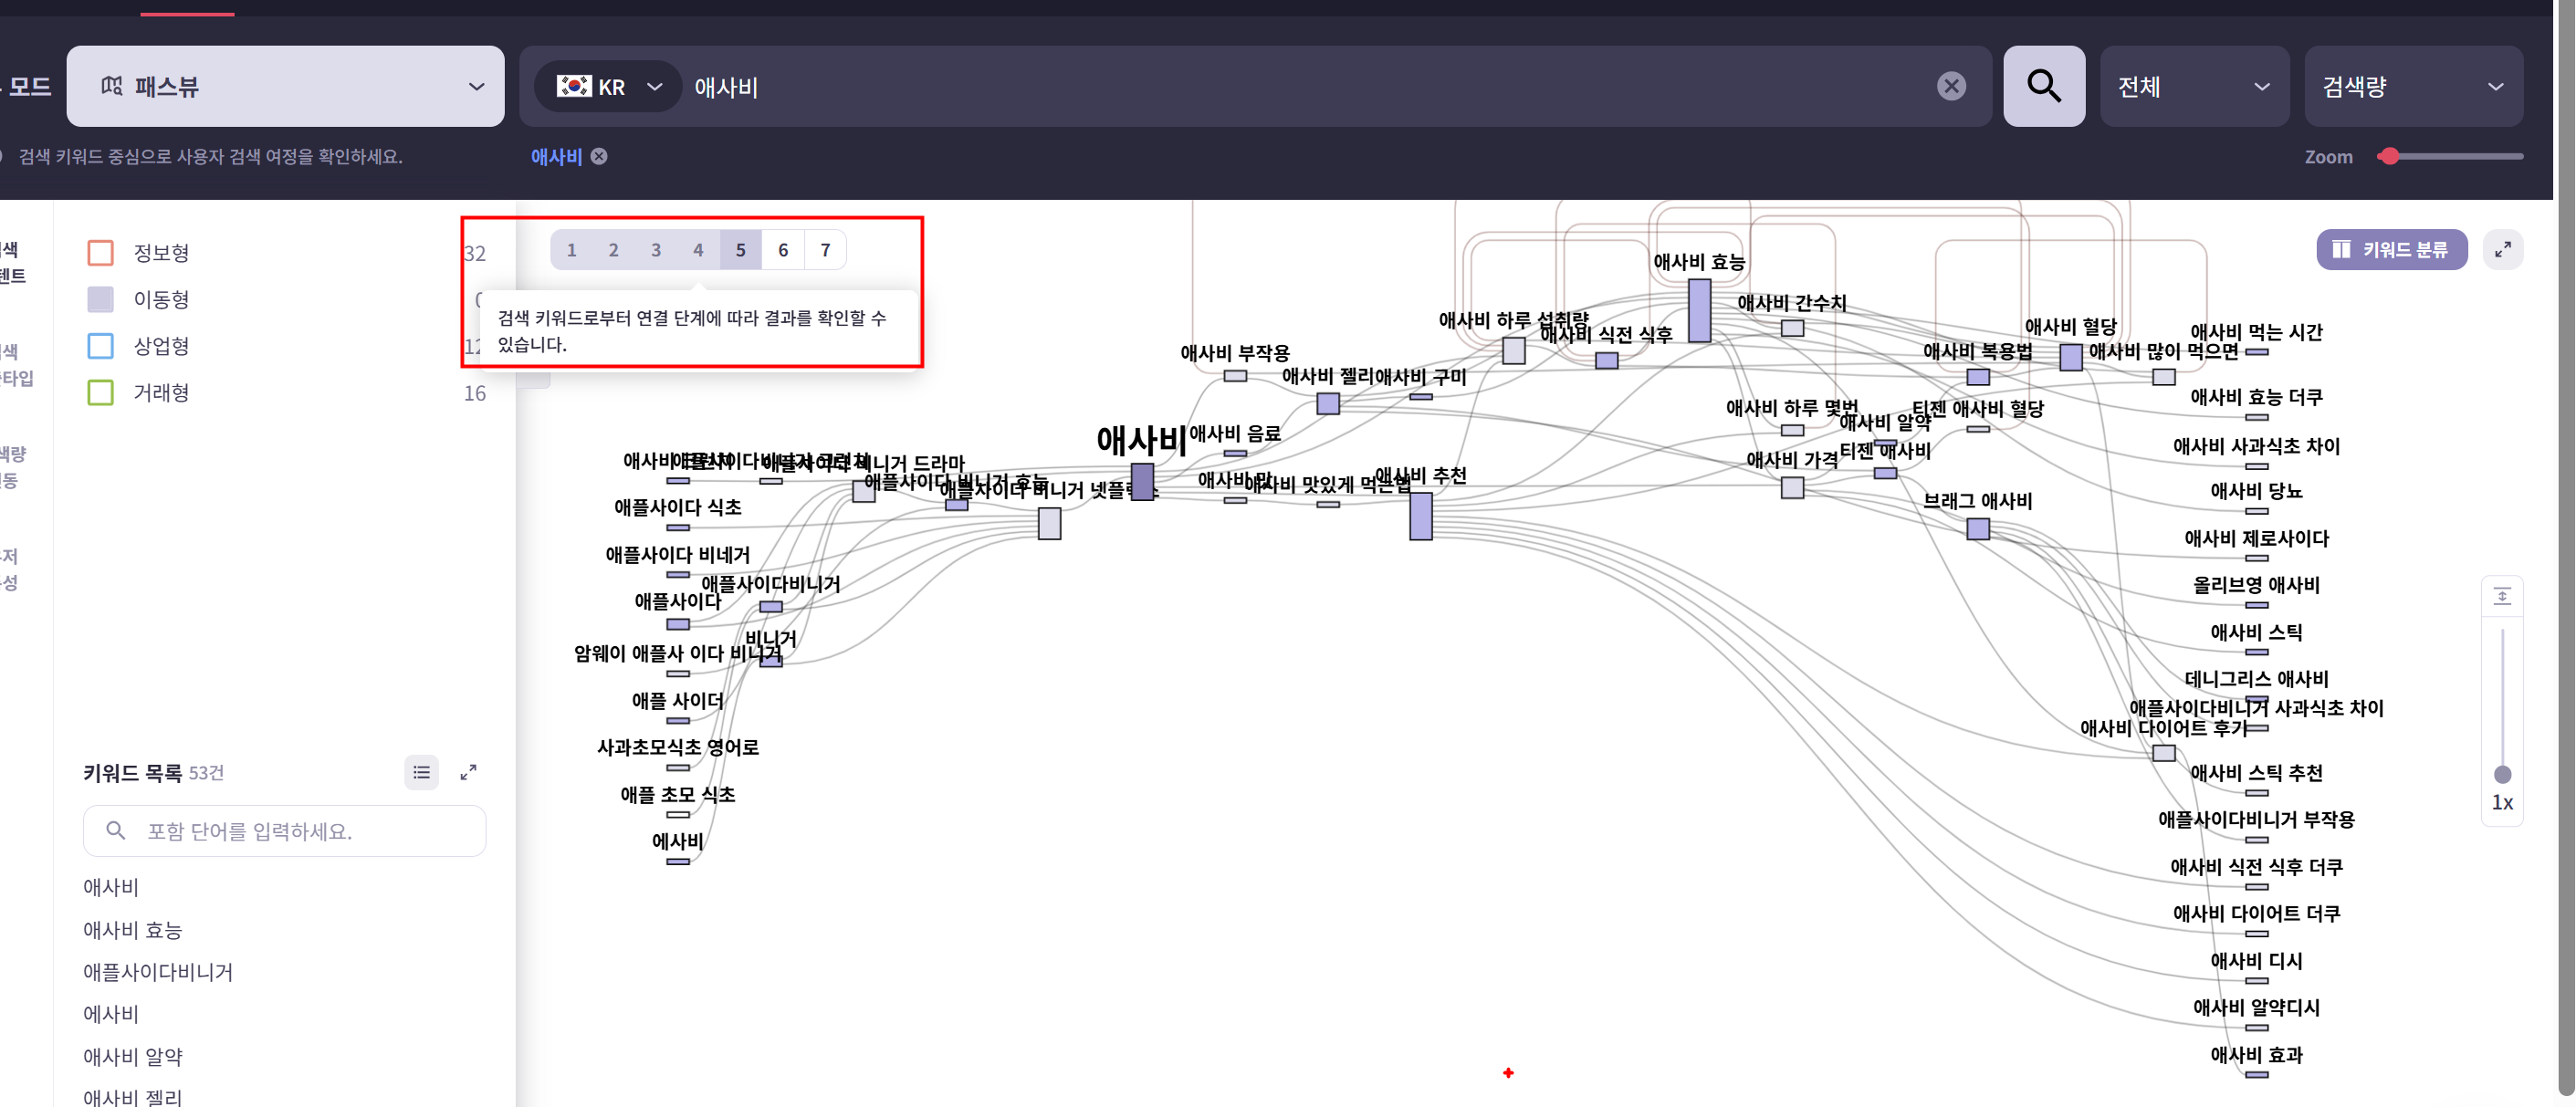This screenshot has height=1107, width=2576.
Task: Toggle the 거래형 checkbox
Action: (x=101, y=393)
